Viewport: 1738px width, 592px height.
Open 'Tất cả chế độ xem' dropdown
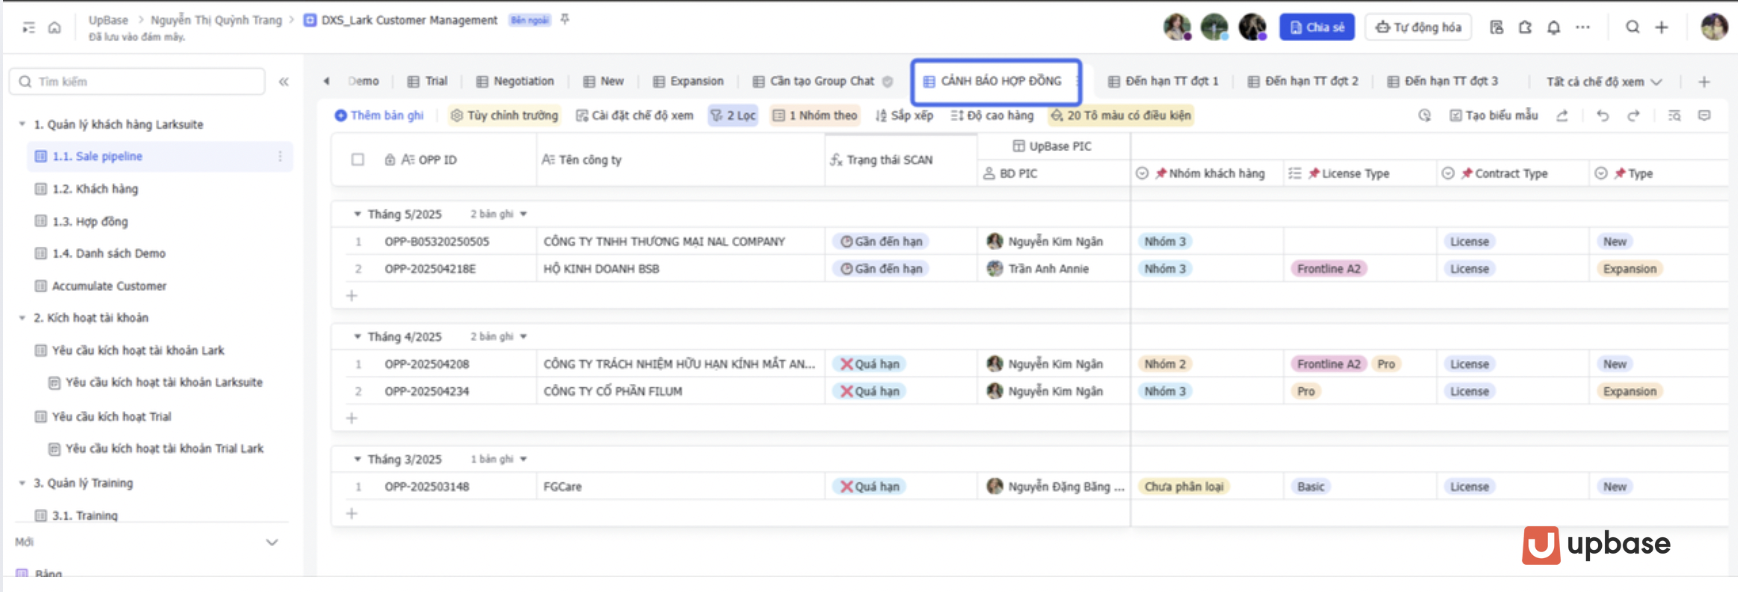(x=1604, y=82)
